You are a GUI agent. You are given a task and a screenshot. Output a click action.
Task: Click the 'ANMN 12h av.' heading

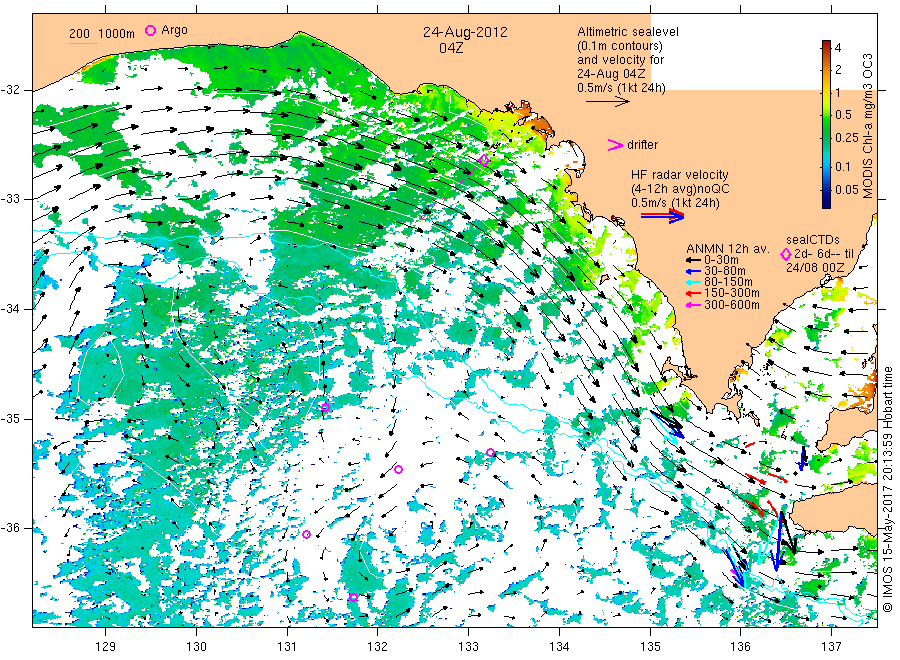[728, 249]
